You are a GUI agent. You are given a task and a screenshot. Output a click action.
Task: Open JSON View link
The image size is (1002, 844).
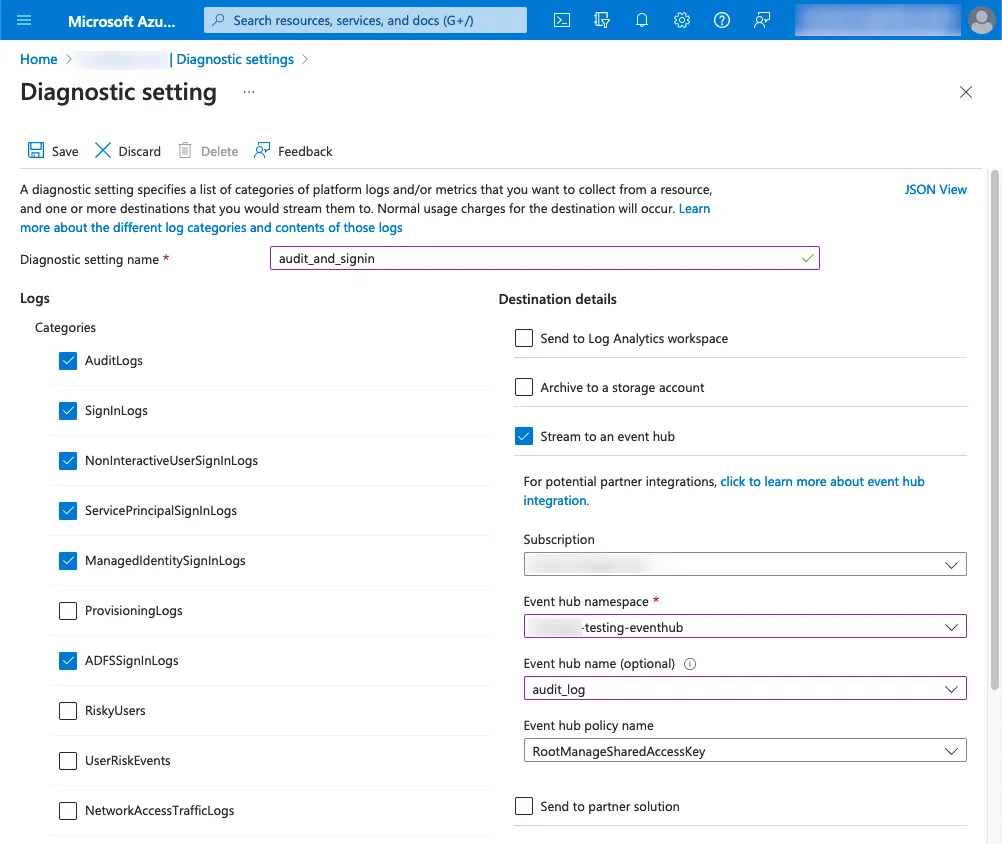935,190
